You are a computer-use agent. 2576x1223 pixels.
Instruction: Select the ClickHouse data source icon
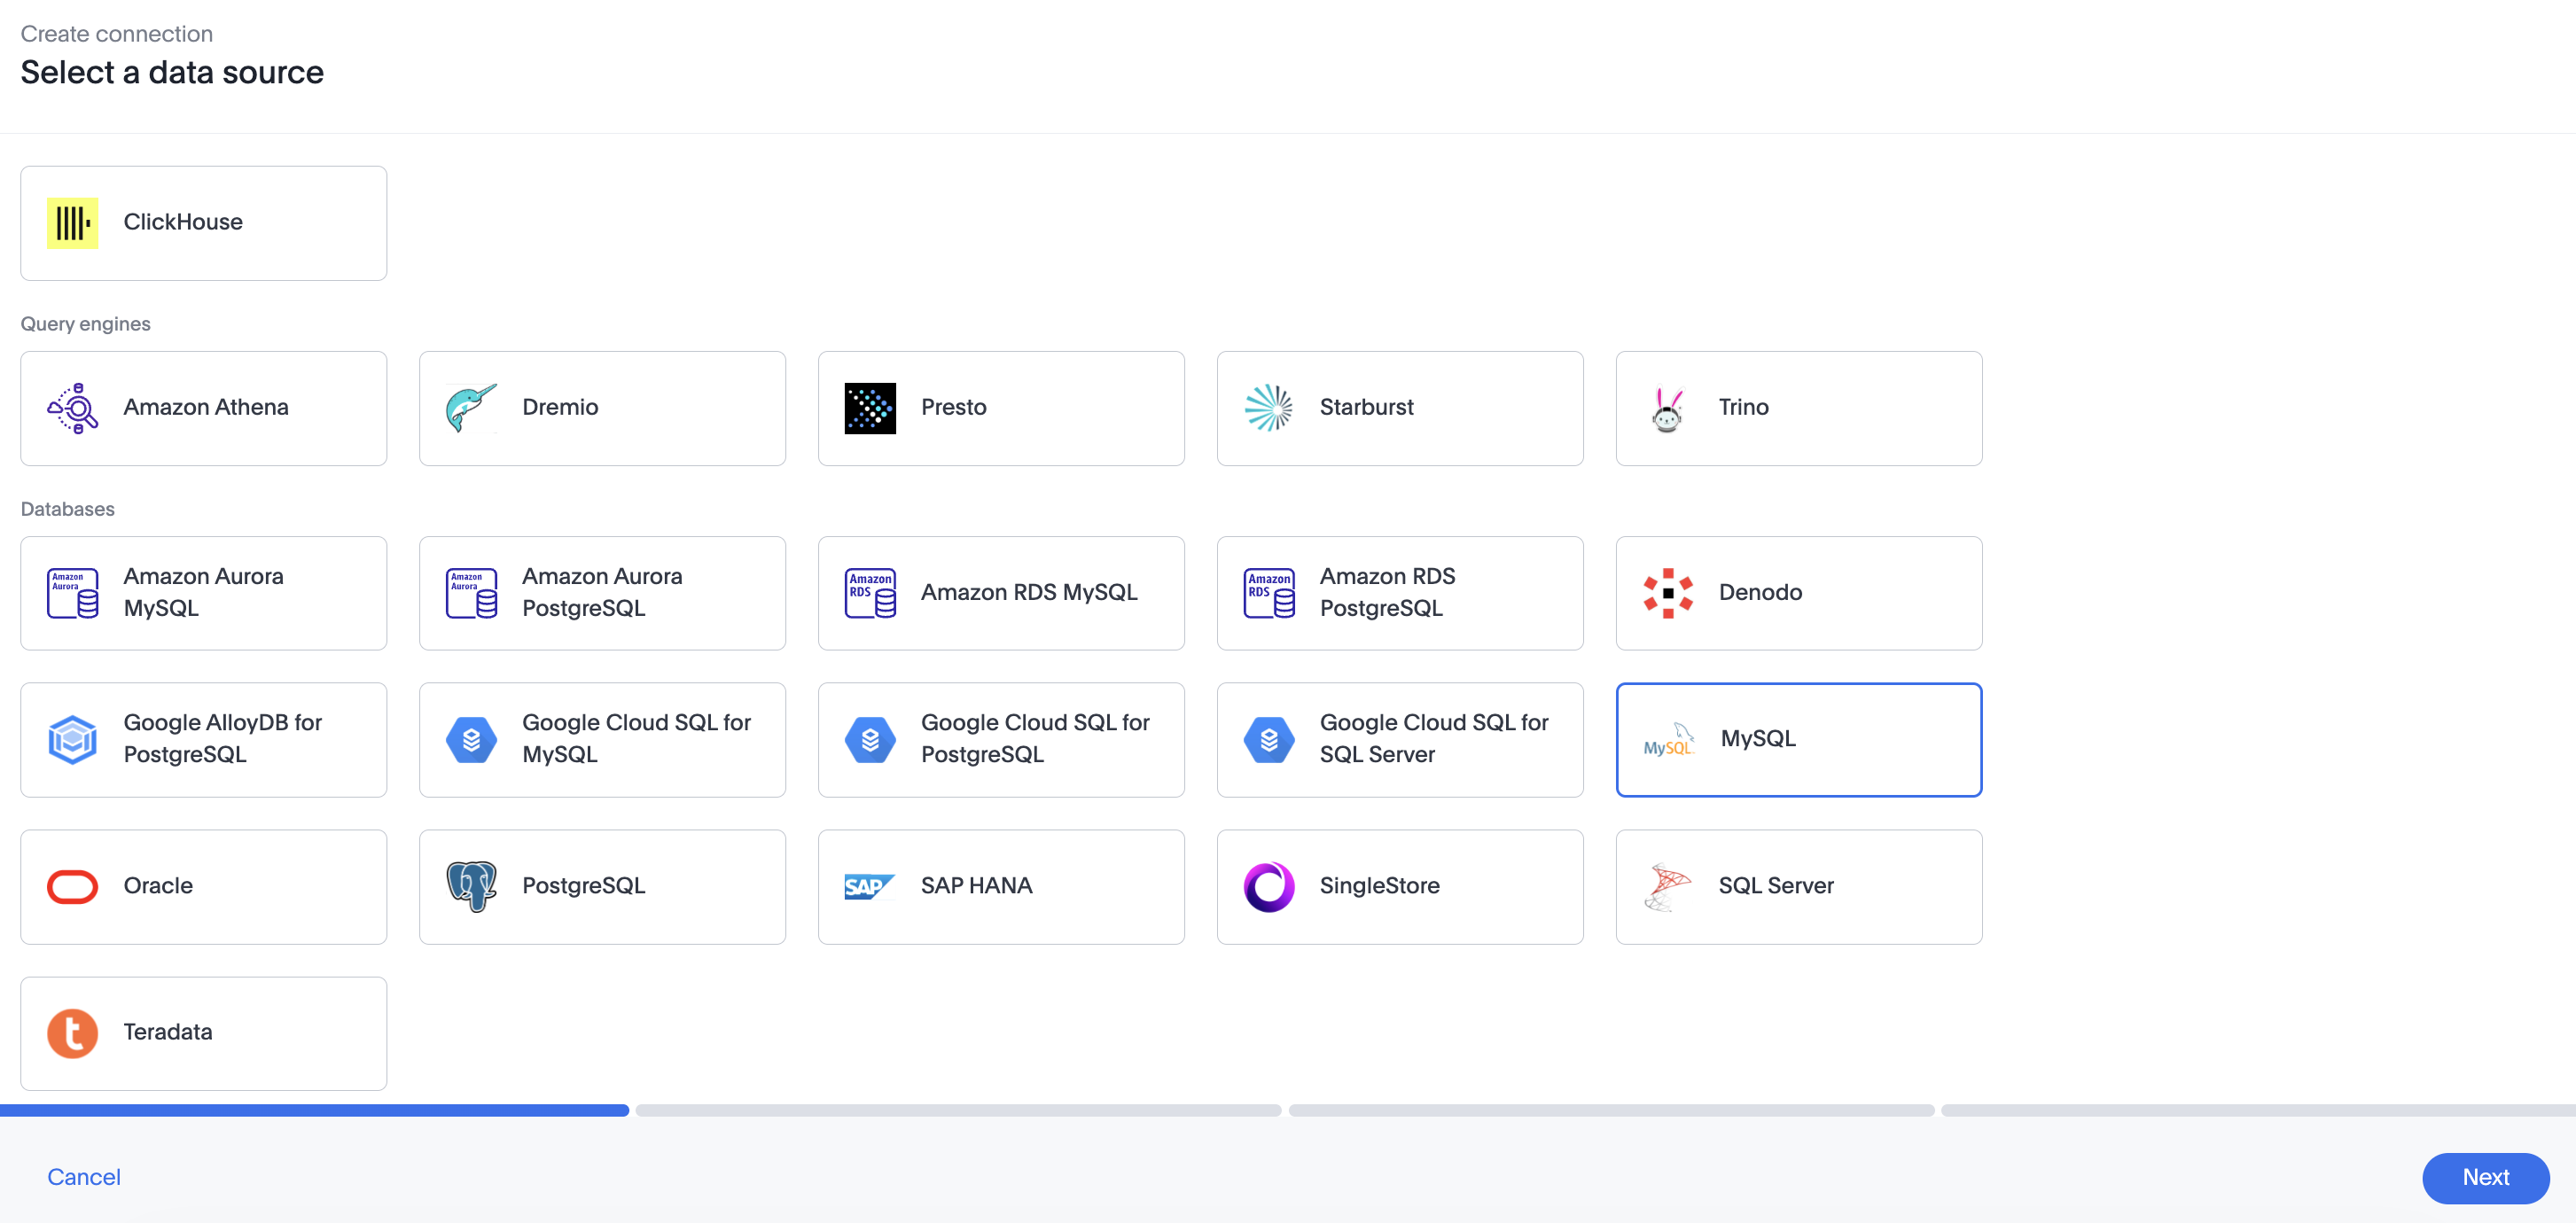(71, 222)
